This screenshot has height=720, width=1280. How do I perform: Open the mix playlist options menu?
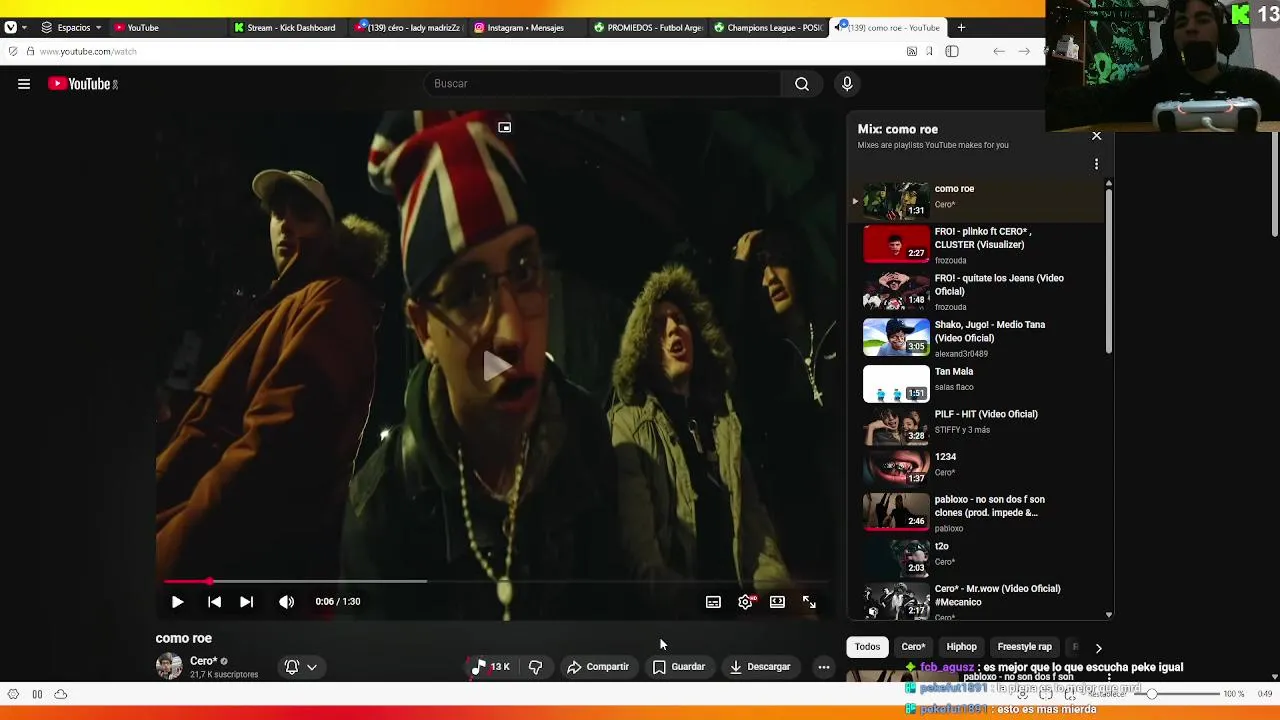1096,164
